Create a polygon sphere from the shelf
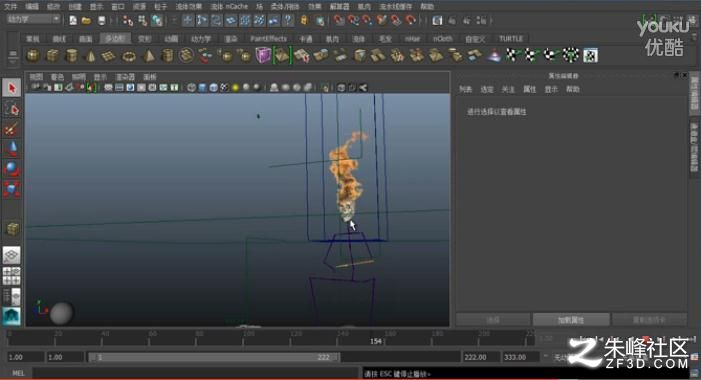The height and width of the screenshot is (380, 701). [x=34, y=56]
